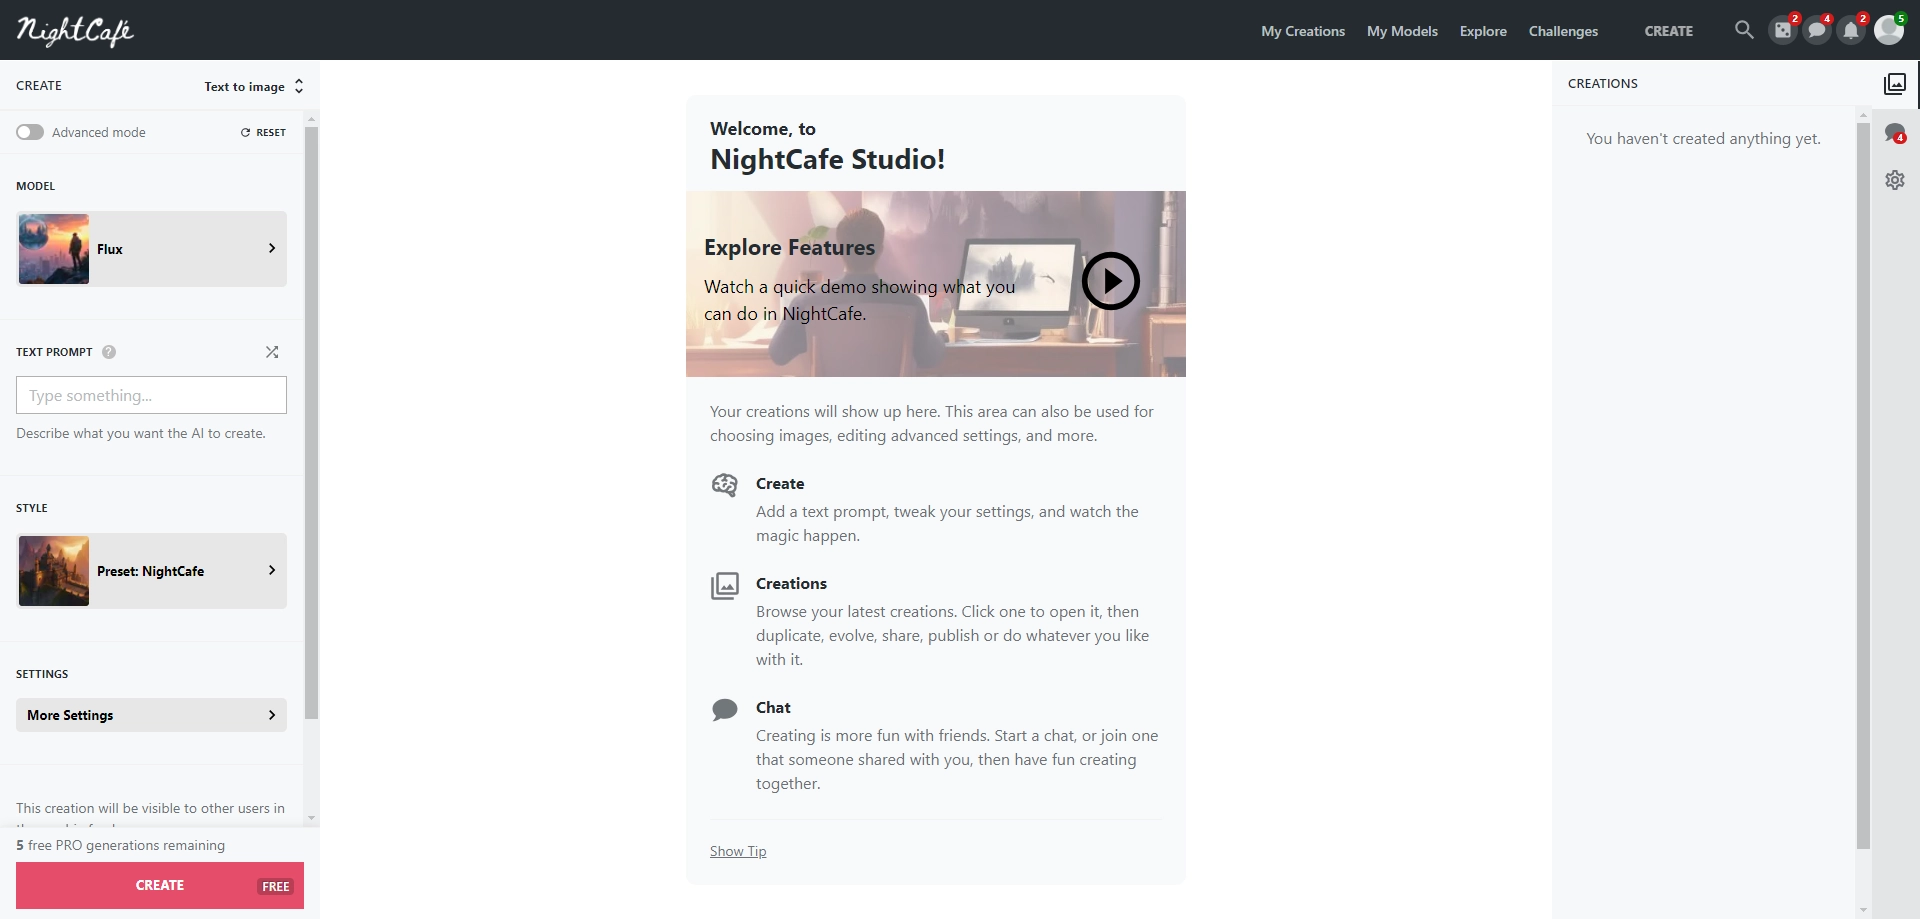This screenshot has height=919, width=1920.
Task: Open header chat messages bubble icon
Action: pyautogui.click(x=1817, y=30)
